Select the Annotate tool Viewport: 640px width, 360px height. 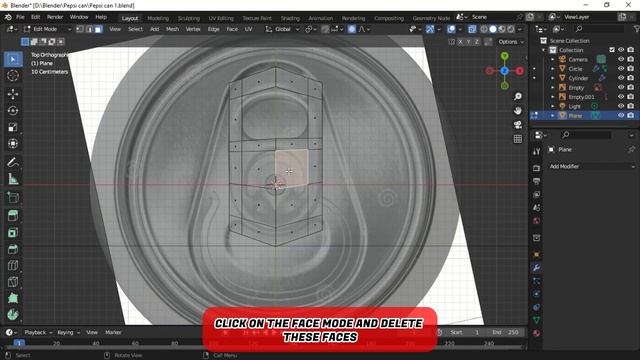(13, 162)
